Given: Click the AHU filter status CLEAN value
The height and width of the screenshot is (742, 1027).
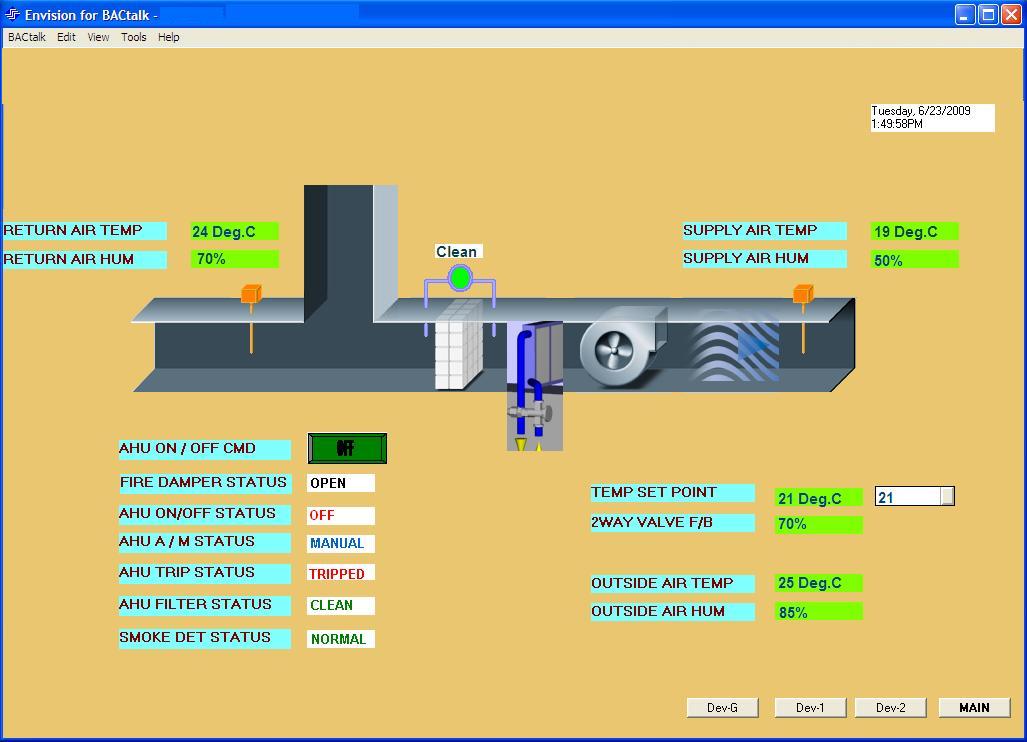Looking at the screenshot, I should (x=341, y=606).
